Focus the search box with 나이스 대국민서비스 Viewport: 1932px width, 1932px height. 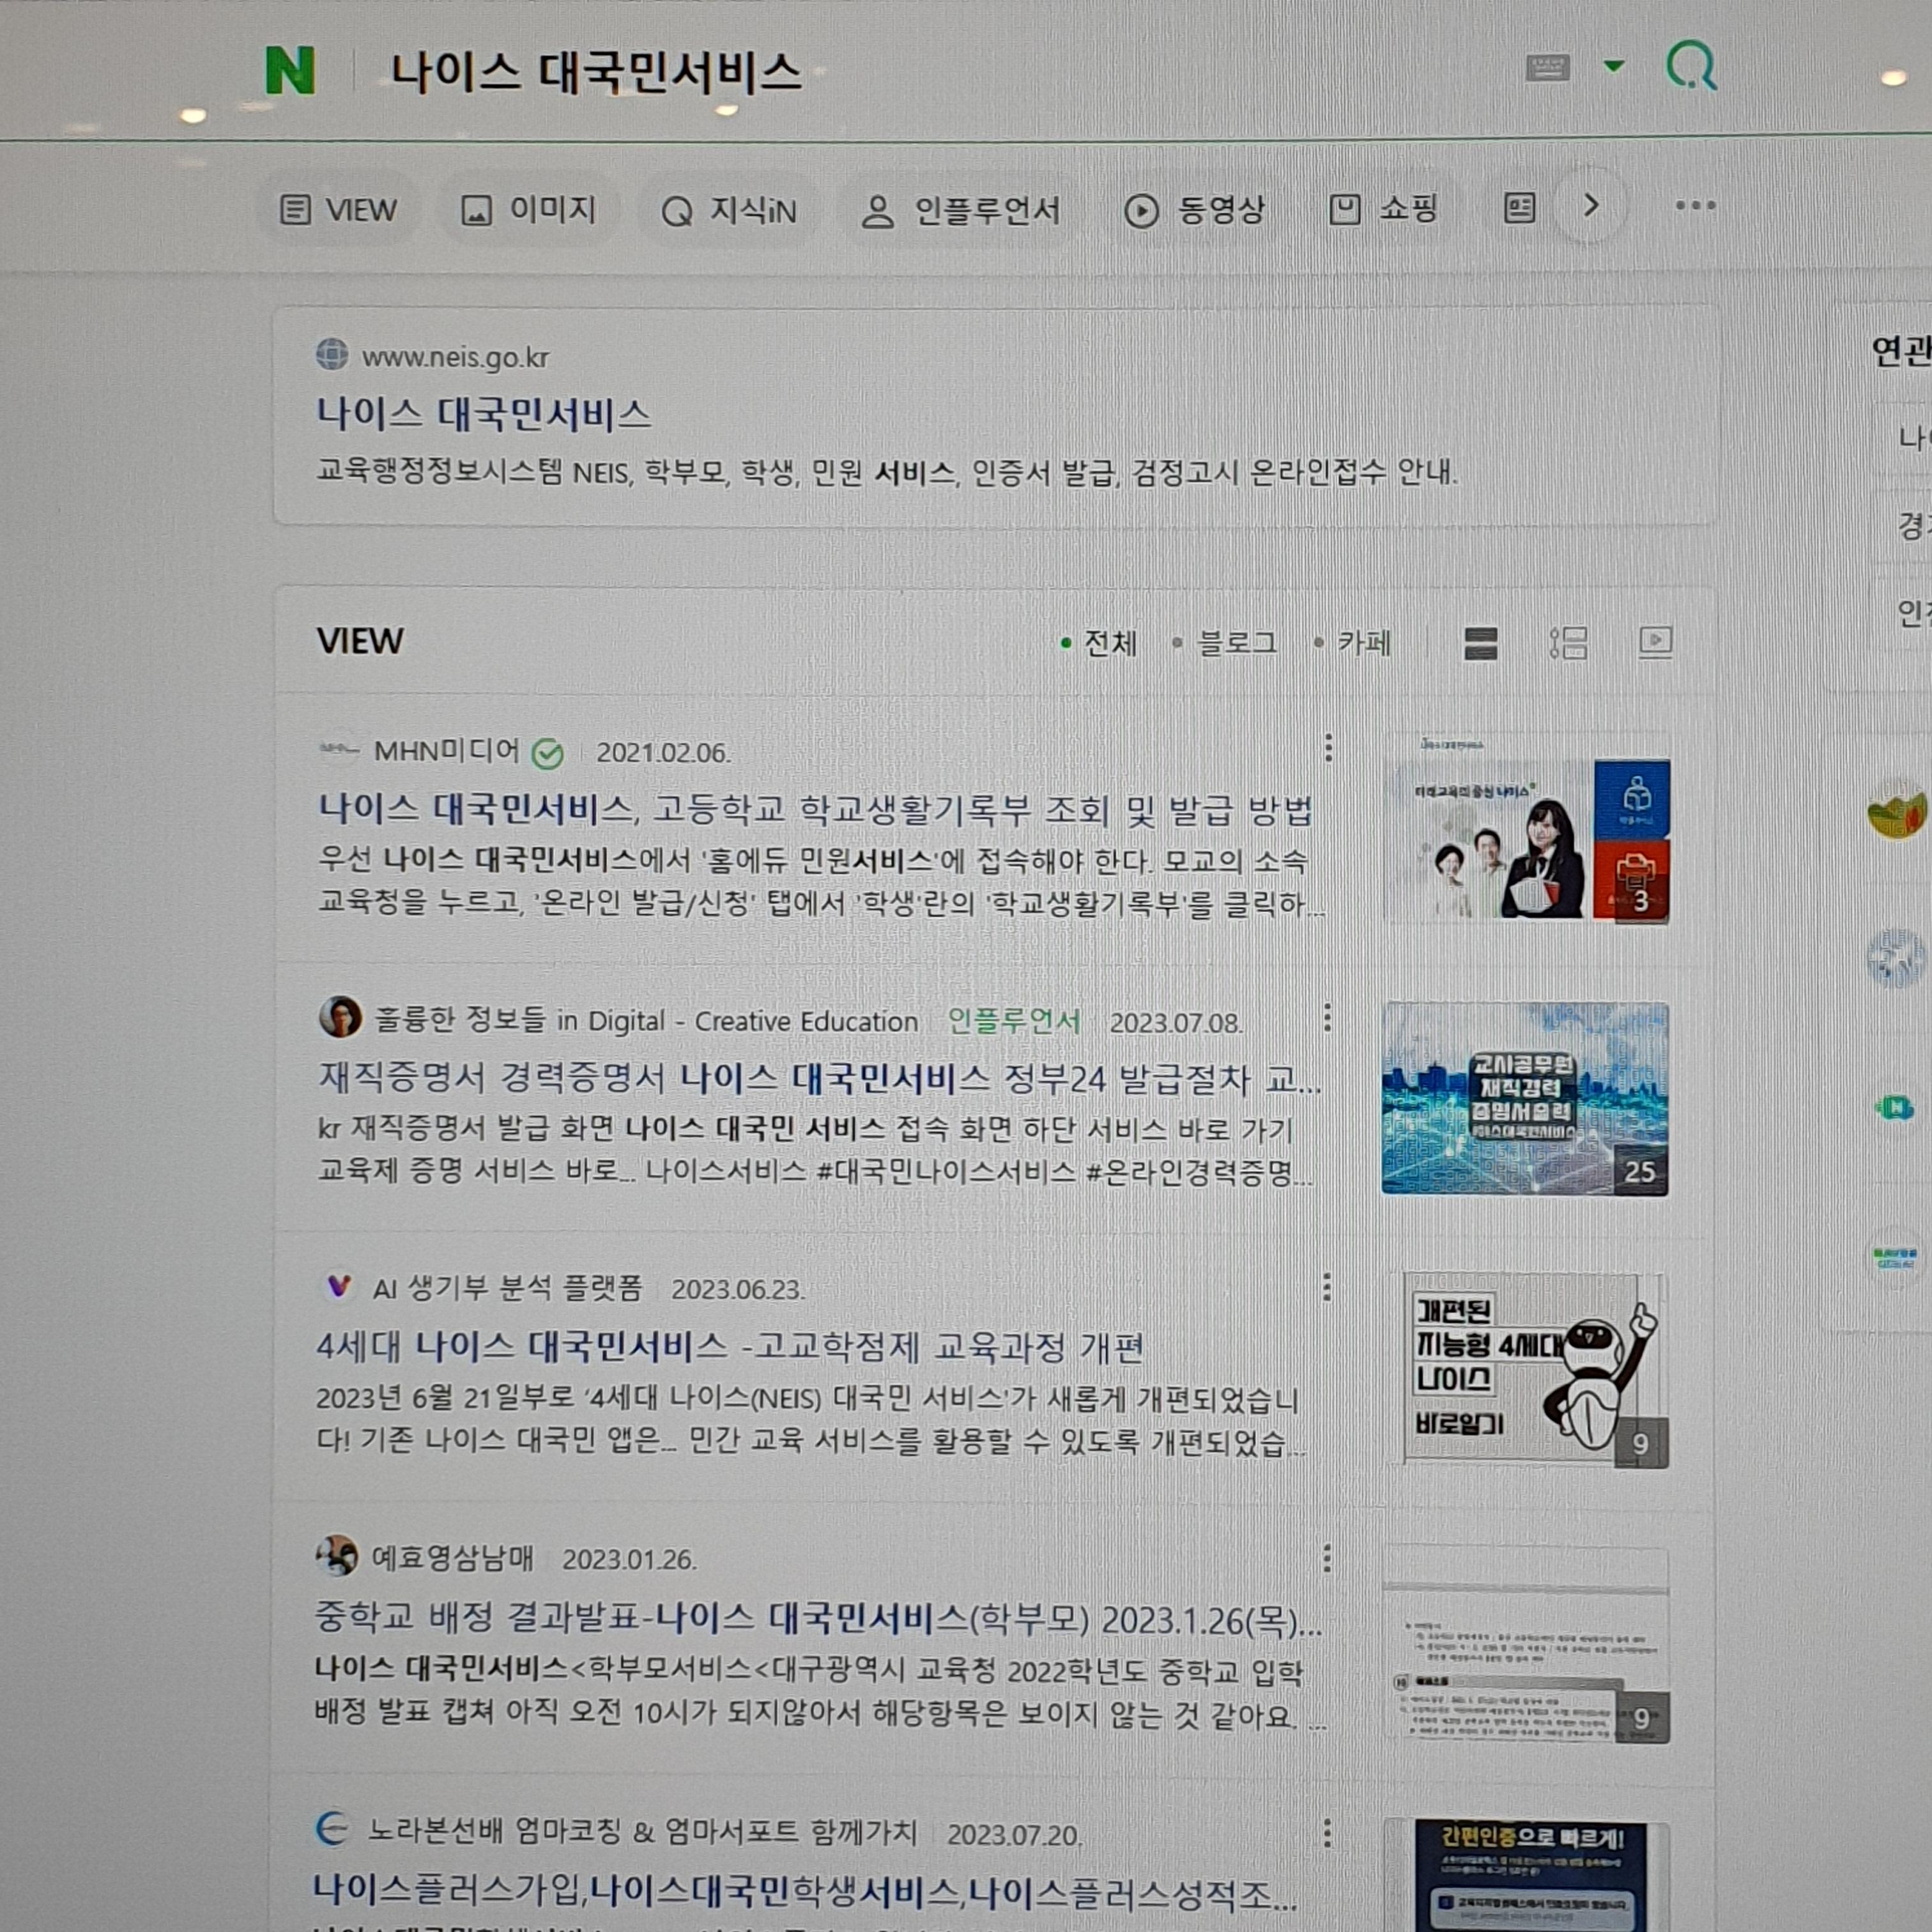596,73
